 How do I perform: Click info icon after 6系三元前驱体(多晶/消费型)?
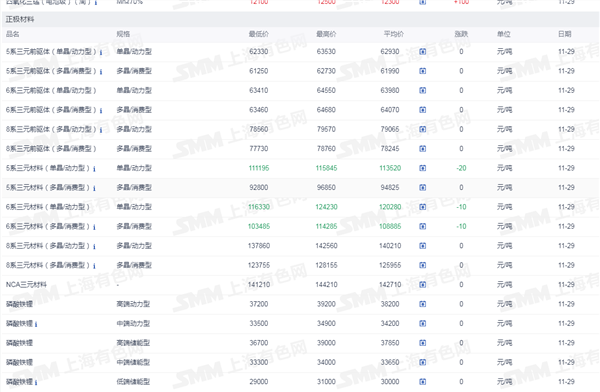(x=101, y=111)
